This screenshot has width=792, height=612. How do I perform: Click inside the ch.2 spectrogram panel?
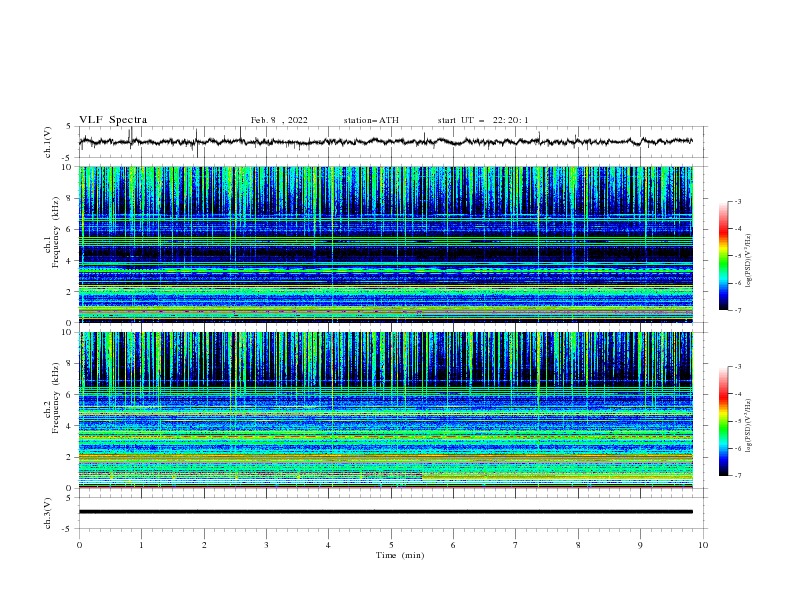pyautogui.click(x=385, y=410)
